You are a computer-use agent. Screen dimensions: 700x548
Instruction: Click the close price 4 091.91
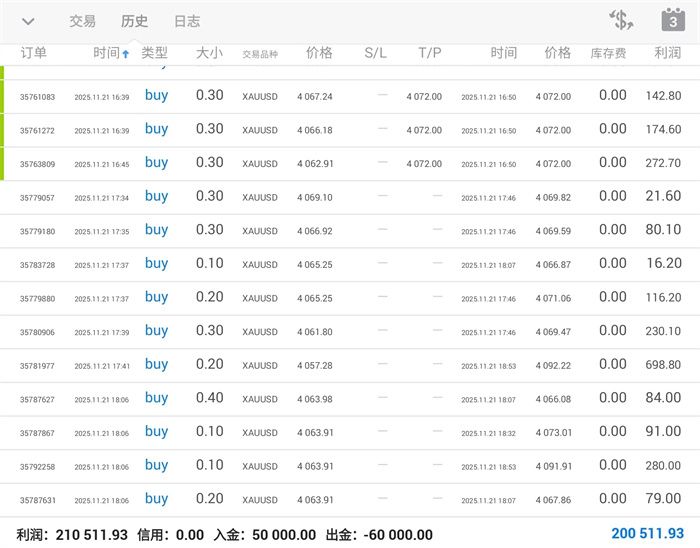coord(553,466)
